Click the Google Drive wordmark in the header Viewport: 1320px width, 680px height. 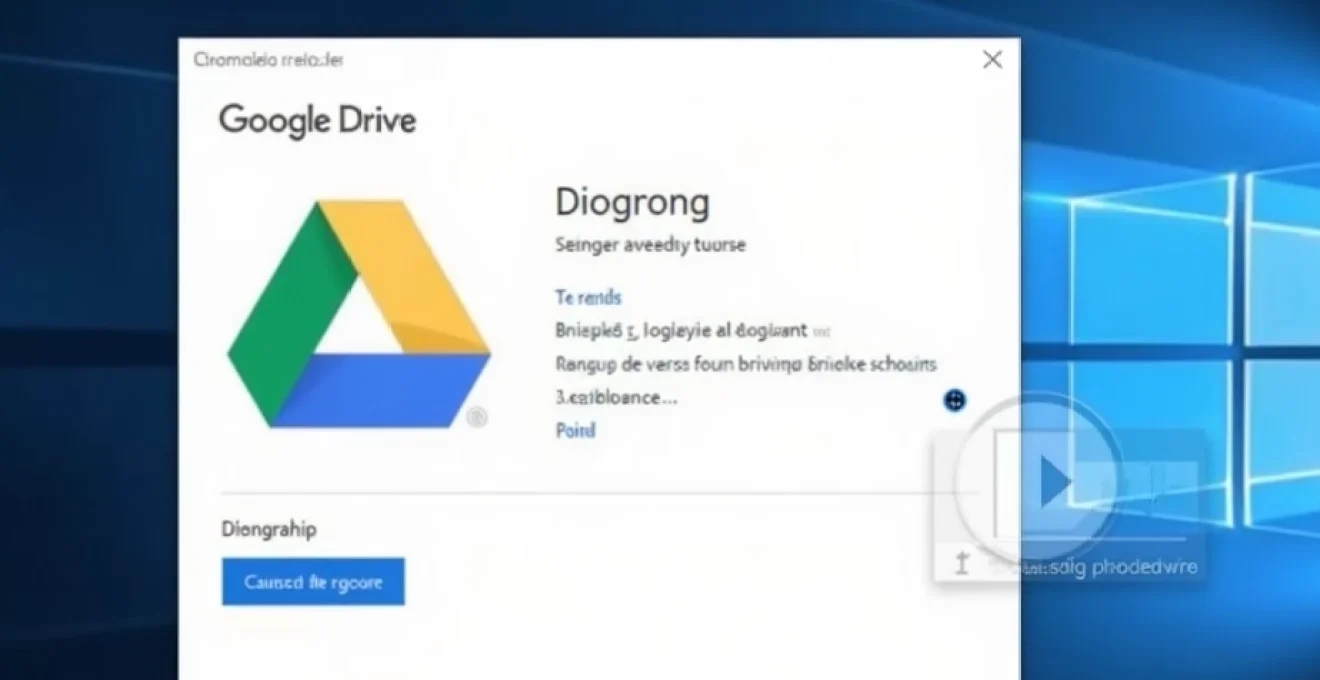click(317, 120)
